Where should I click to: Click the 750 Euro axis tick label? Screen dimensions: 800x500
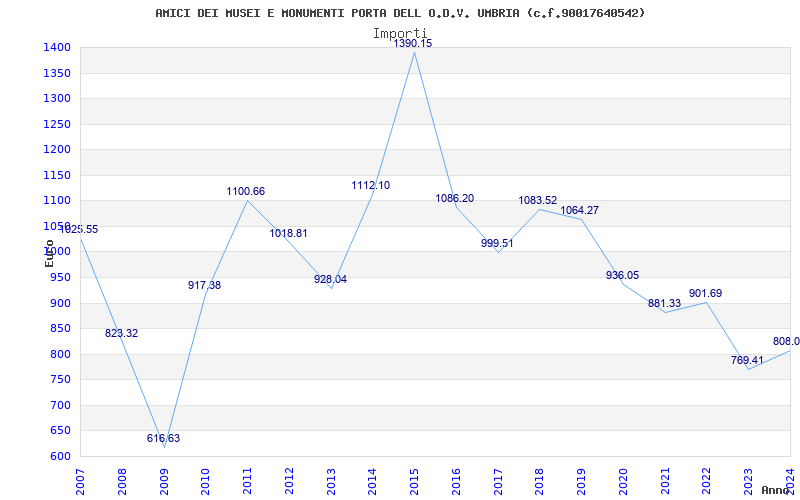point(59,380)
